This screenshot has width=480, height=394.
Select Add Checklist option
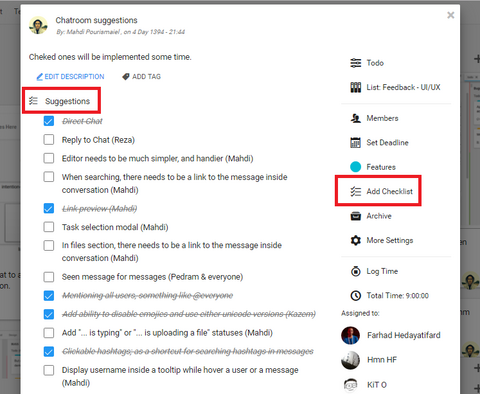(389, 191)
